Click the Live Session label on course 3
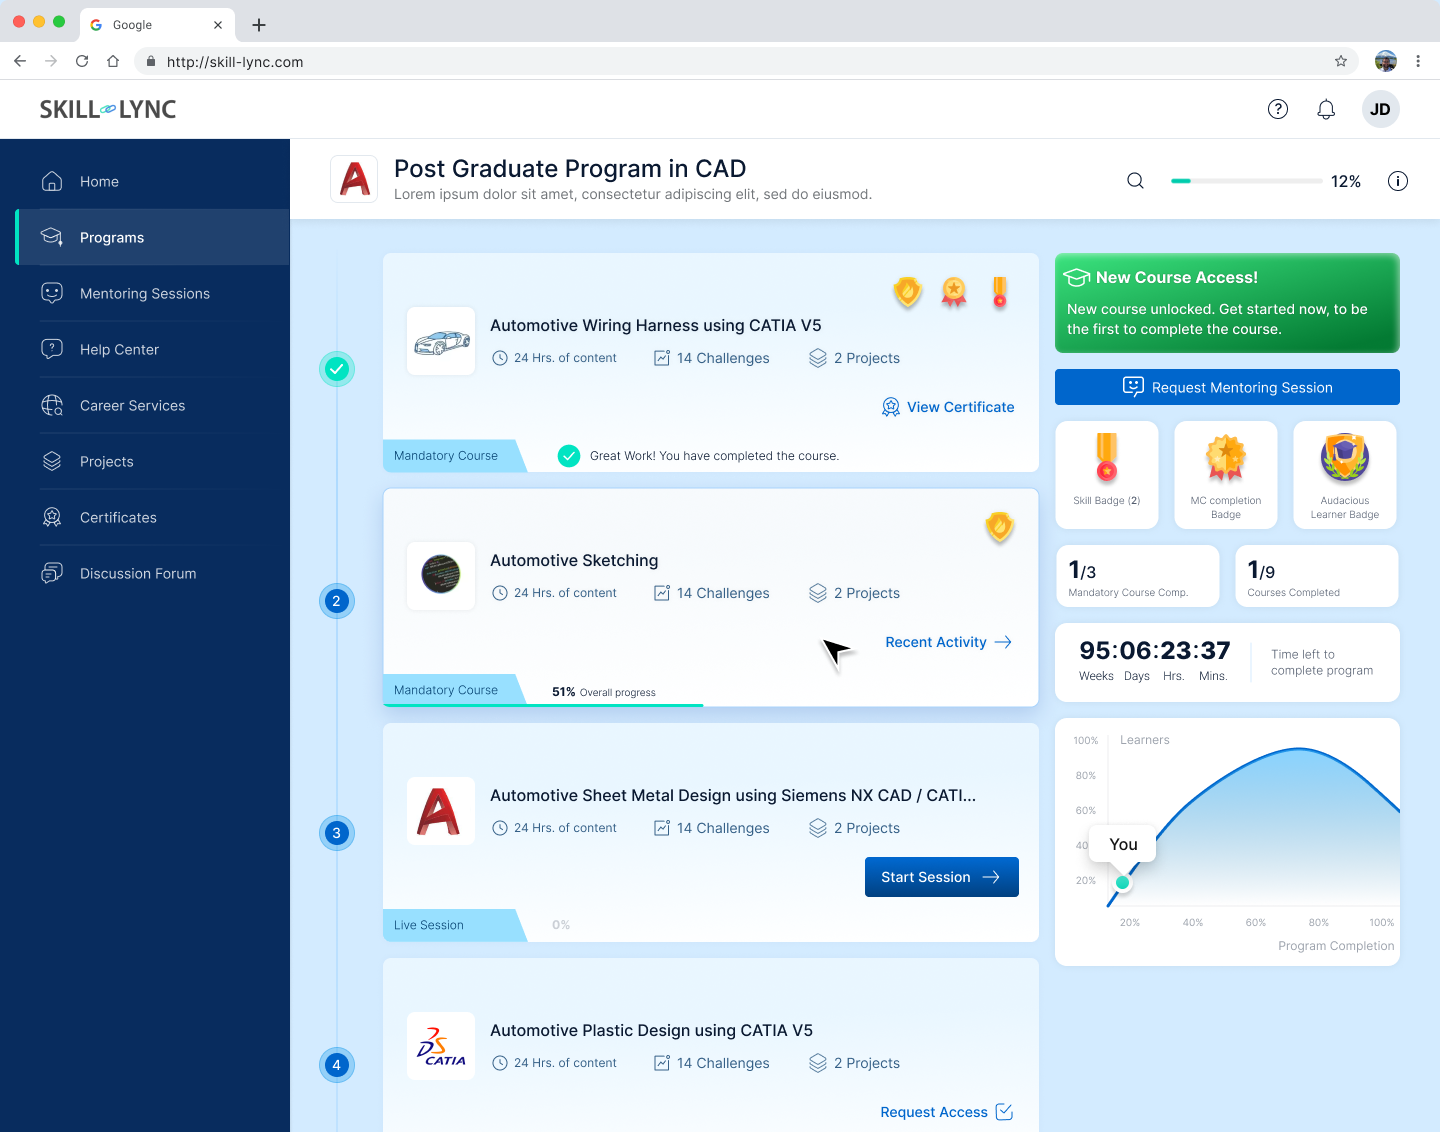The height and width of the screenshot is (1132, 1440). pyautogui.click(x=429, y=925)
